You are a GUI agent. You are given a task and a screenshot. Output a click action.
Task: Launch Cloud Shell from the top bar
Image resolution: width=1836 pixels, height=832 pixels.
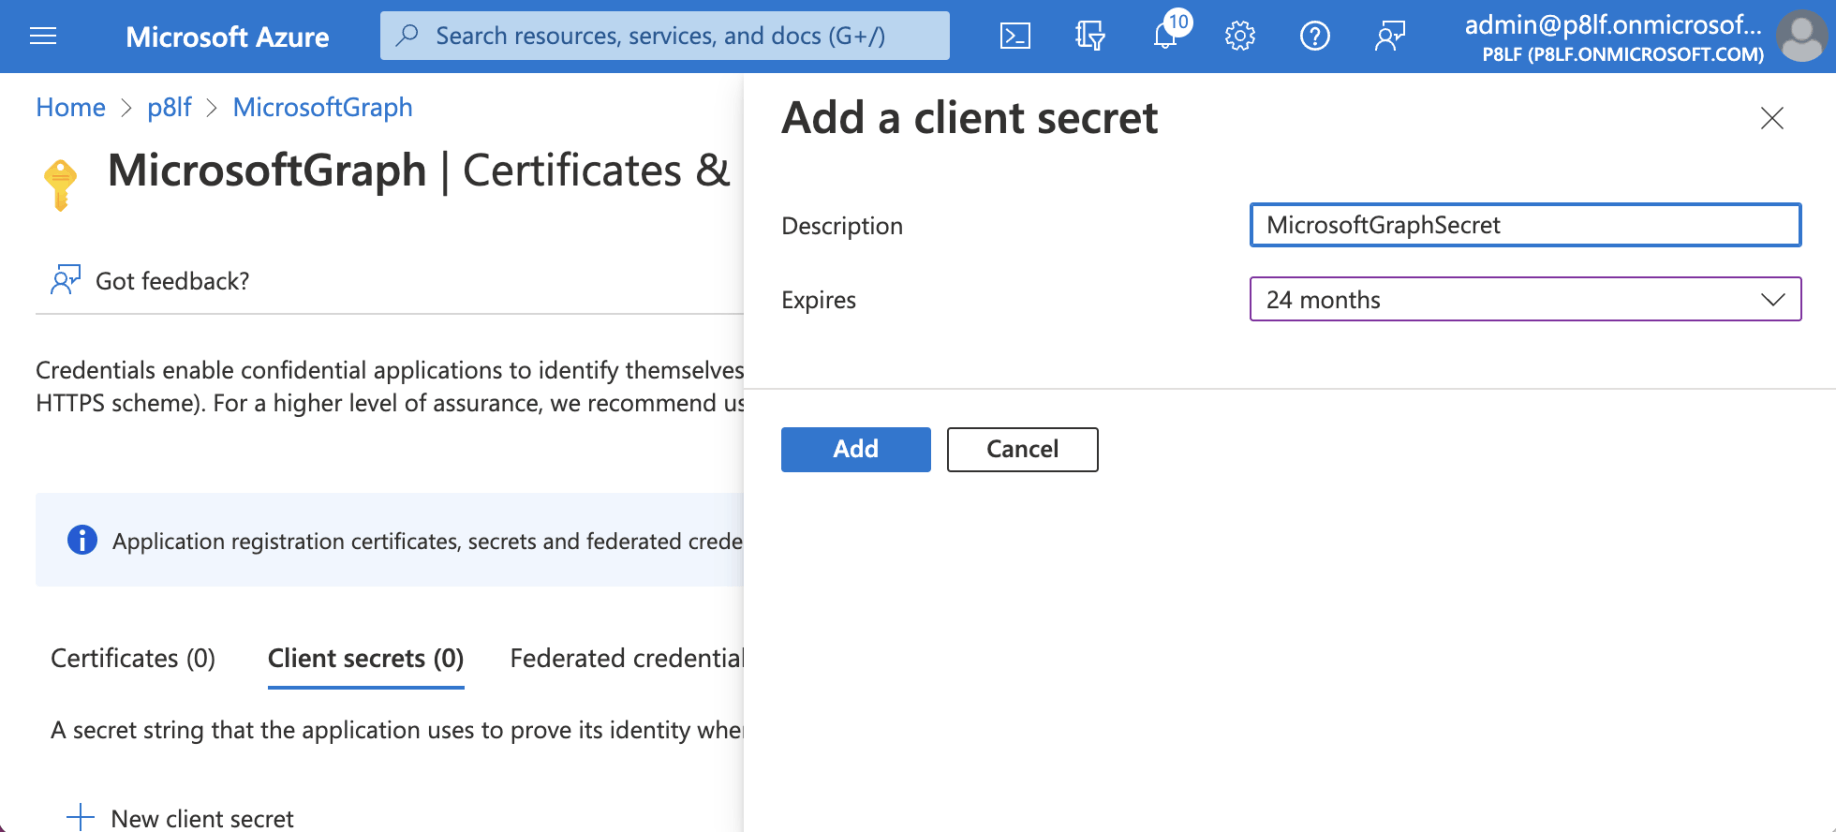coord(1015,37)
